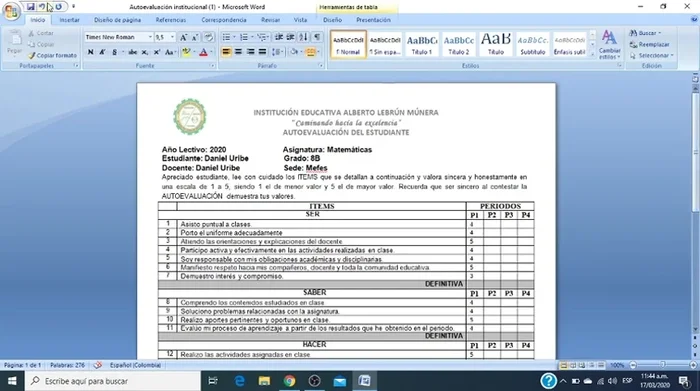Open the Office button menu
This screenshot has height=391, width=700.
pos(11,11)
